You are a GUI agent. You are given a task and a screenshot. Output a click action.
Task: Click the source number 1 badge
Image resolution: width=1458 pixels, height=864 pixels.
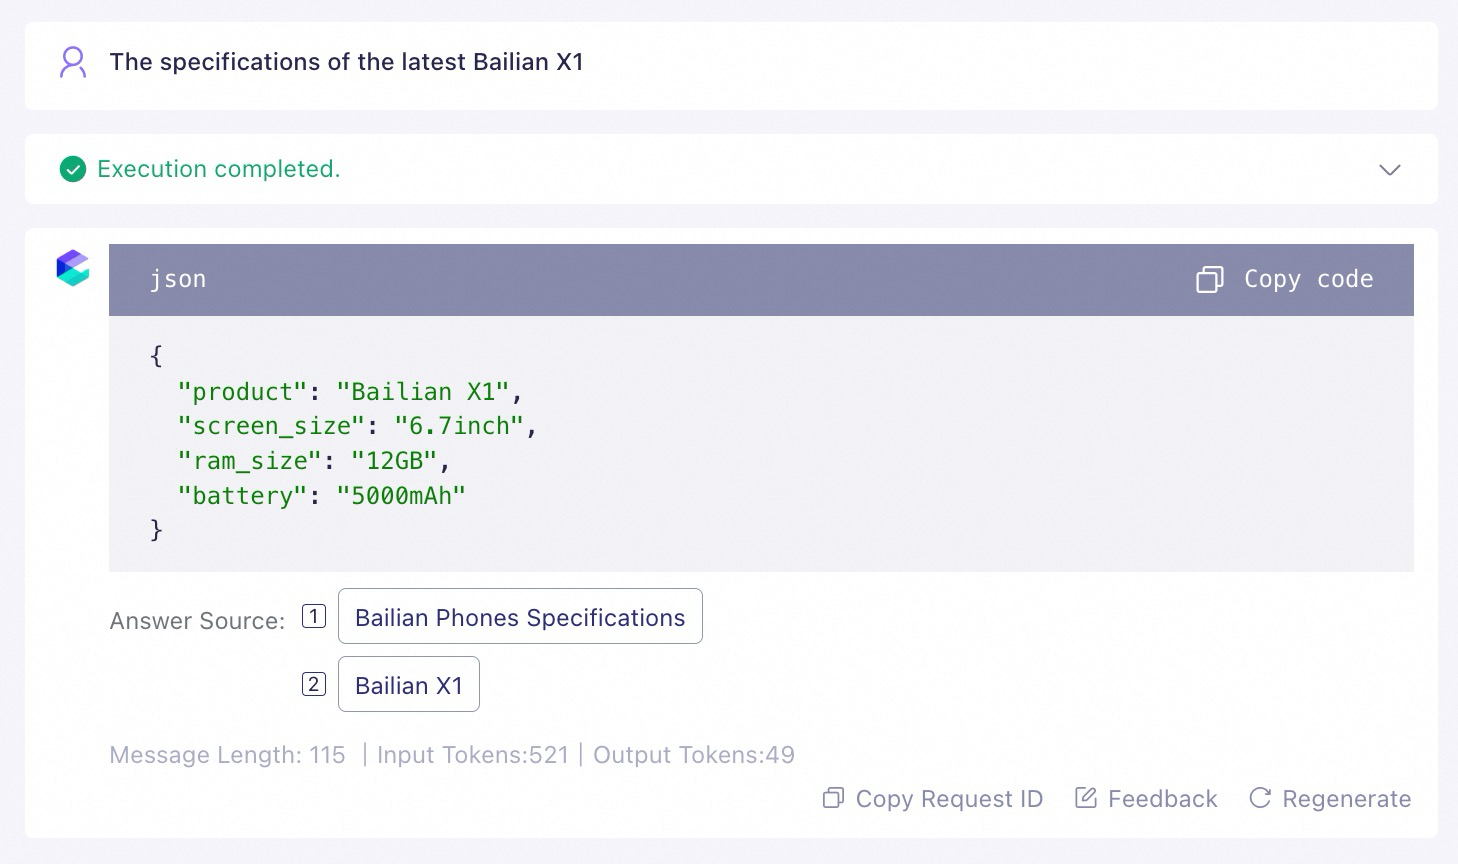(314, 616)
